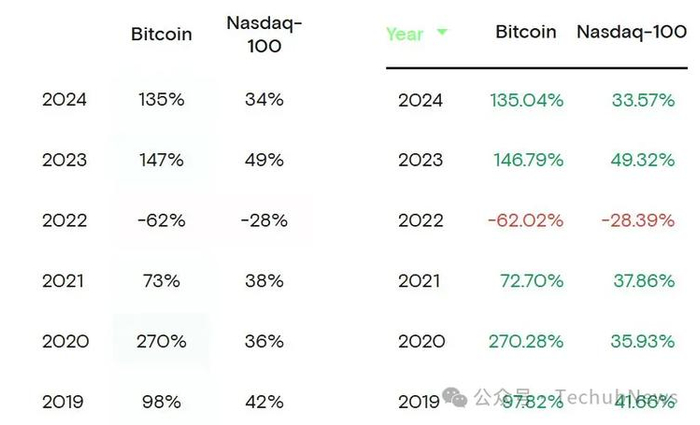Image resolution: width=700 pixels, height=425 pixels.
Task: Select the 2020 year label in the right table
Action: pyautogui.click(x=421, y=341)
